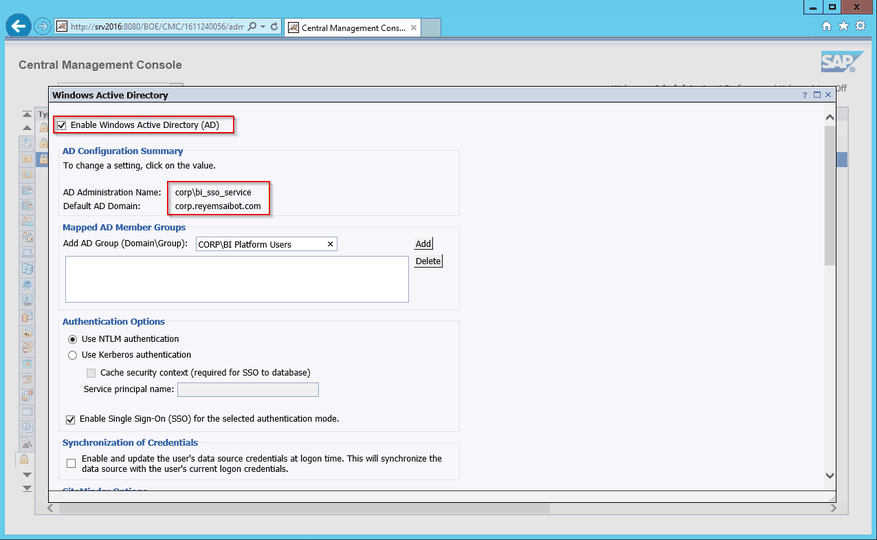Clear the AD Group field with the X
Viewport: 877px width, 540px height.
(330, 244)
